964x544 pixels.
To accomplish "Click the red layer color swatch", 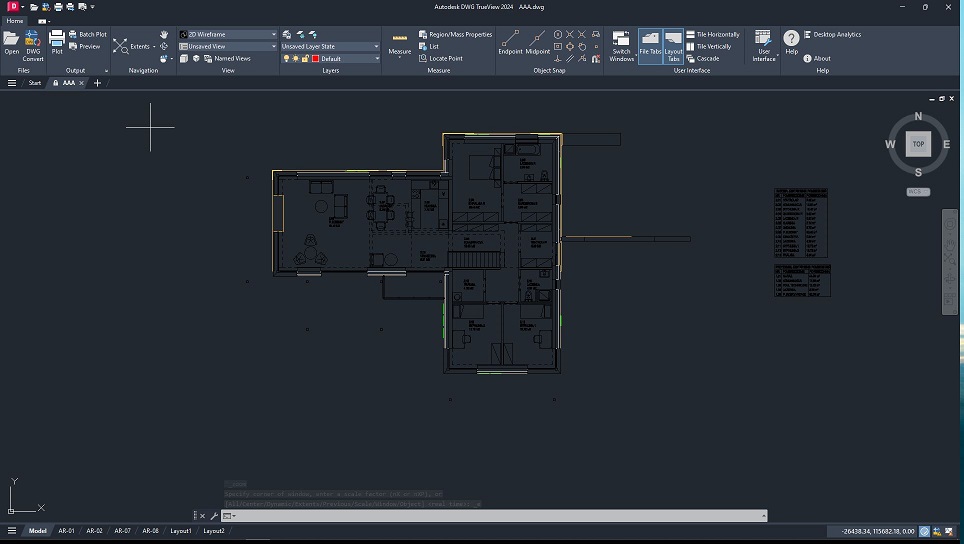I will [x=315, y=58].
